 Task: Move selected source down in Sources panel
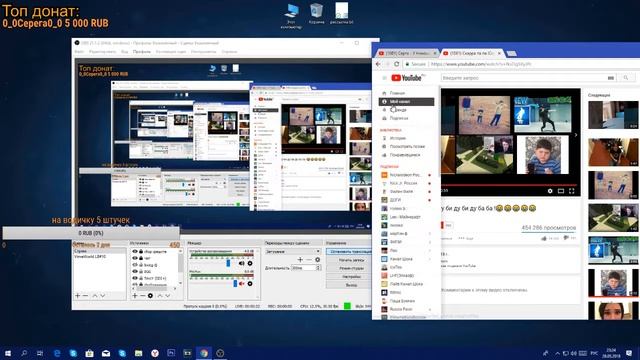point(168,296)
